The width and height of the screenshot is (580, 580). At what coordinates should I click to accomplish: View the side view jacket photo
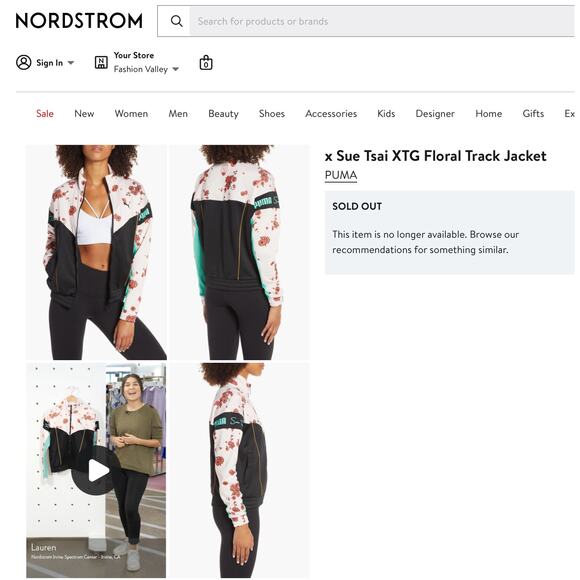(239, 470)
